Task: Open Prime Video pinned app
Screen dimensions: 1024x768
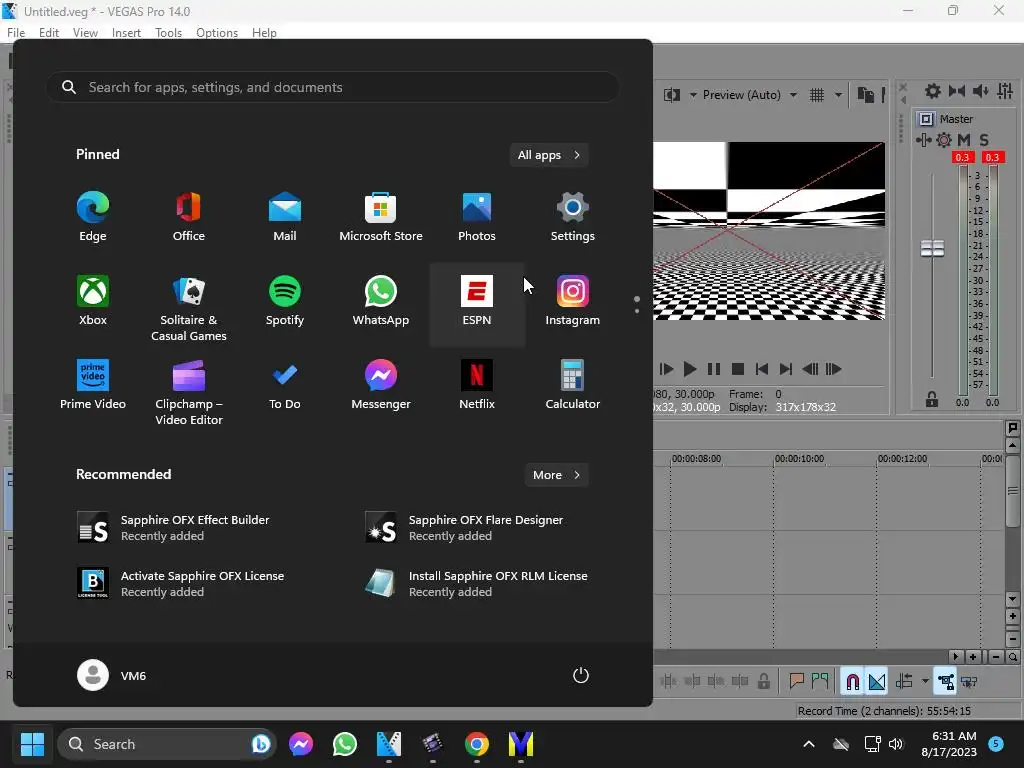Action: pyautogui.click(x=93, y=385)
